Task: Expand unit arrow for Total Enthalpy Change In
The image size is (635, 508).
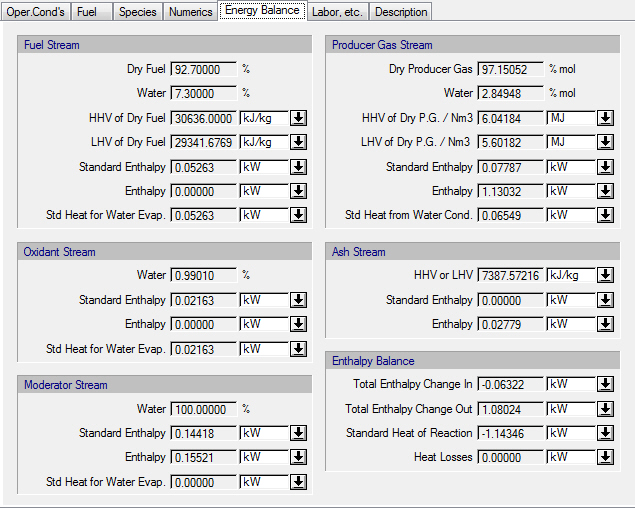Action: coord(605,384)
